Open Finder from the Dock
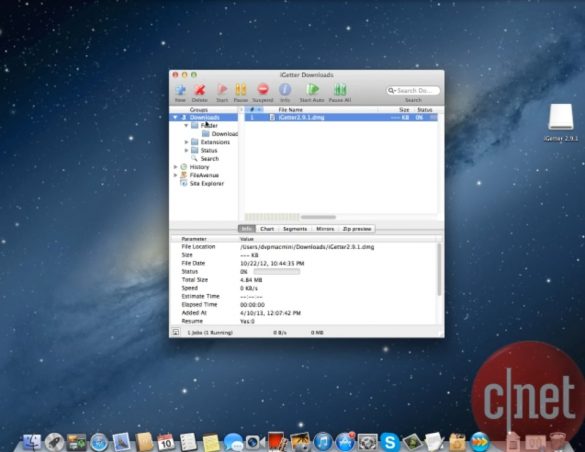The width and height of the screenshot is (585, 452). [32, 442]
